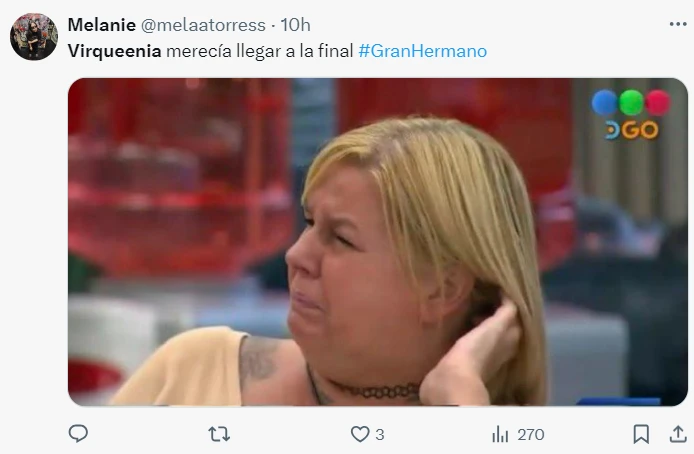The height and width of the screenshot is (454, 694).
Task: Bookmark this tweet
Action: point(641,434)
